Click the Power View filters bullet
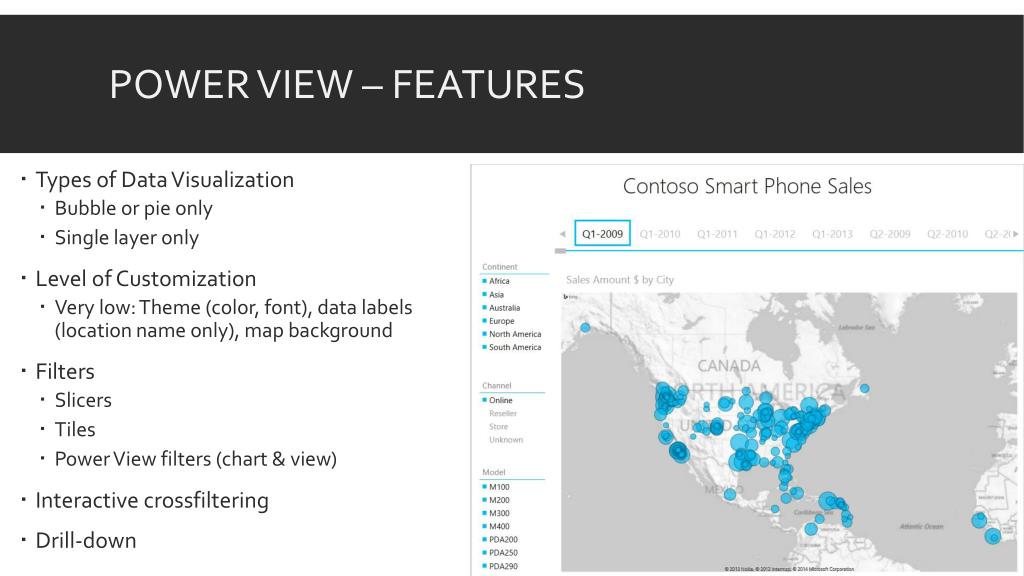 195,459
